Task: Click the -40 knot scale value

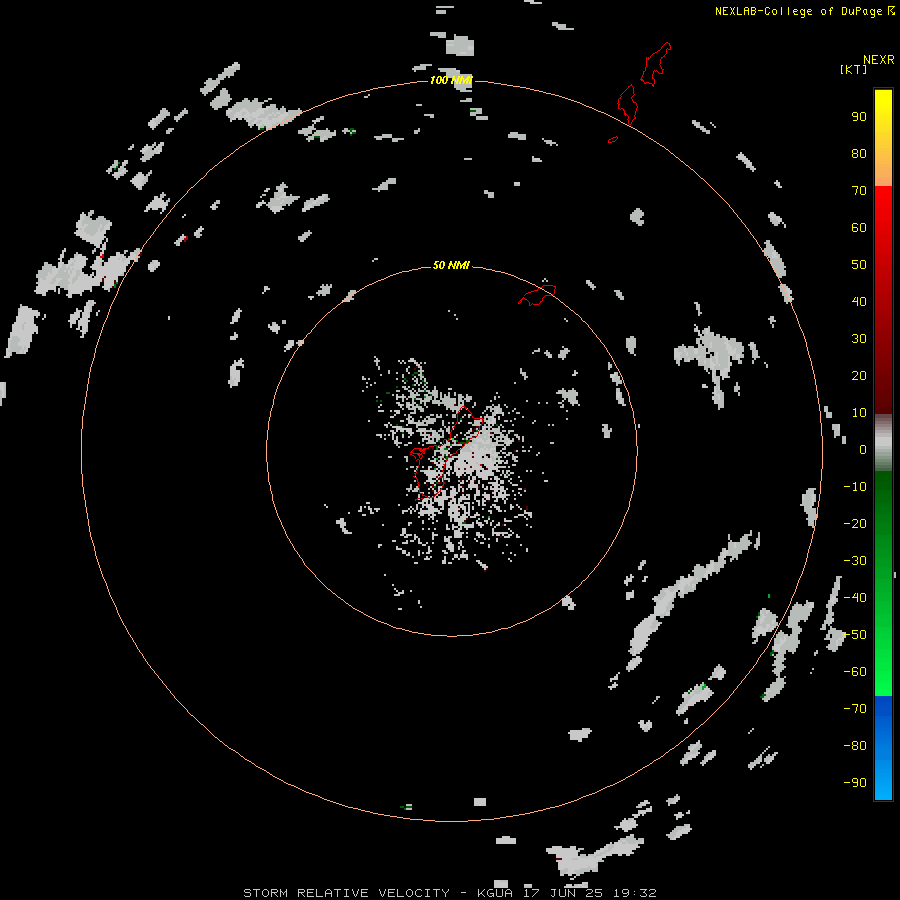Action: (x=855, y=598)
